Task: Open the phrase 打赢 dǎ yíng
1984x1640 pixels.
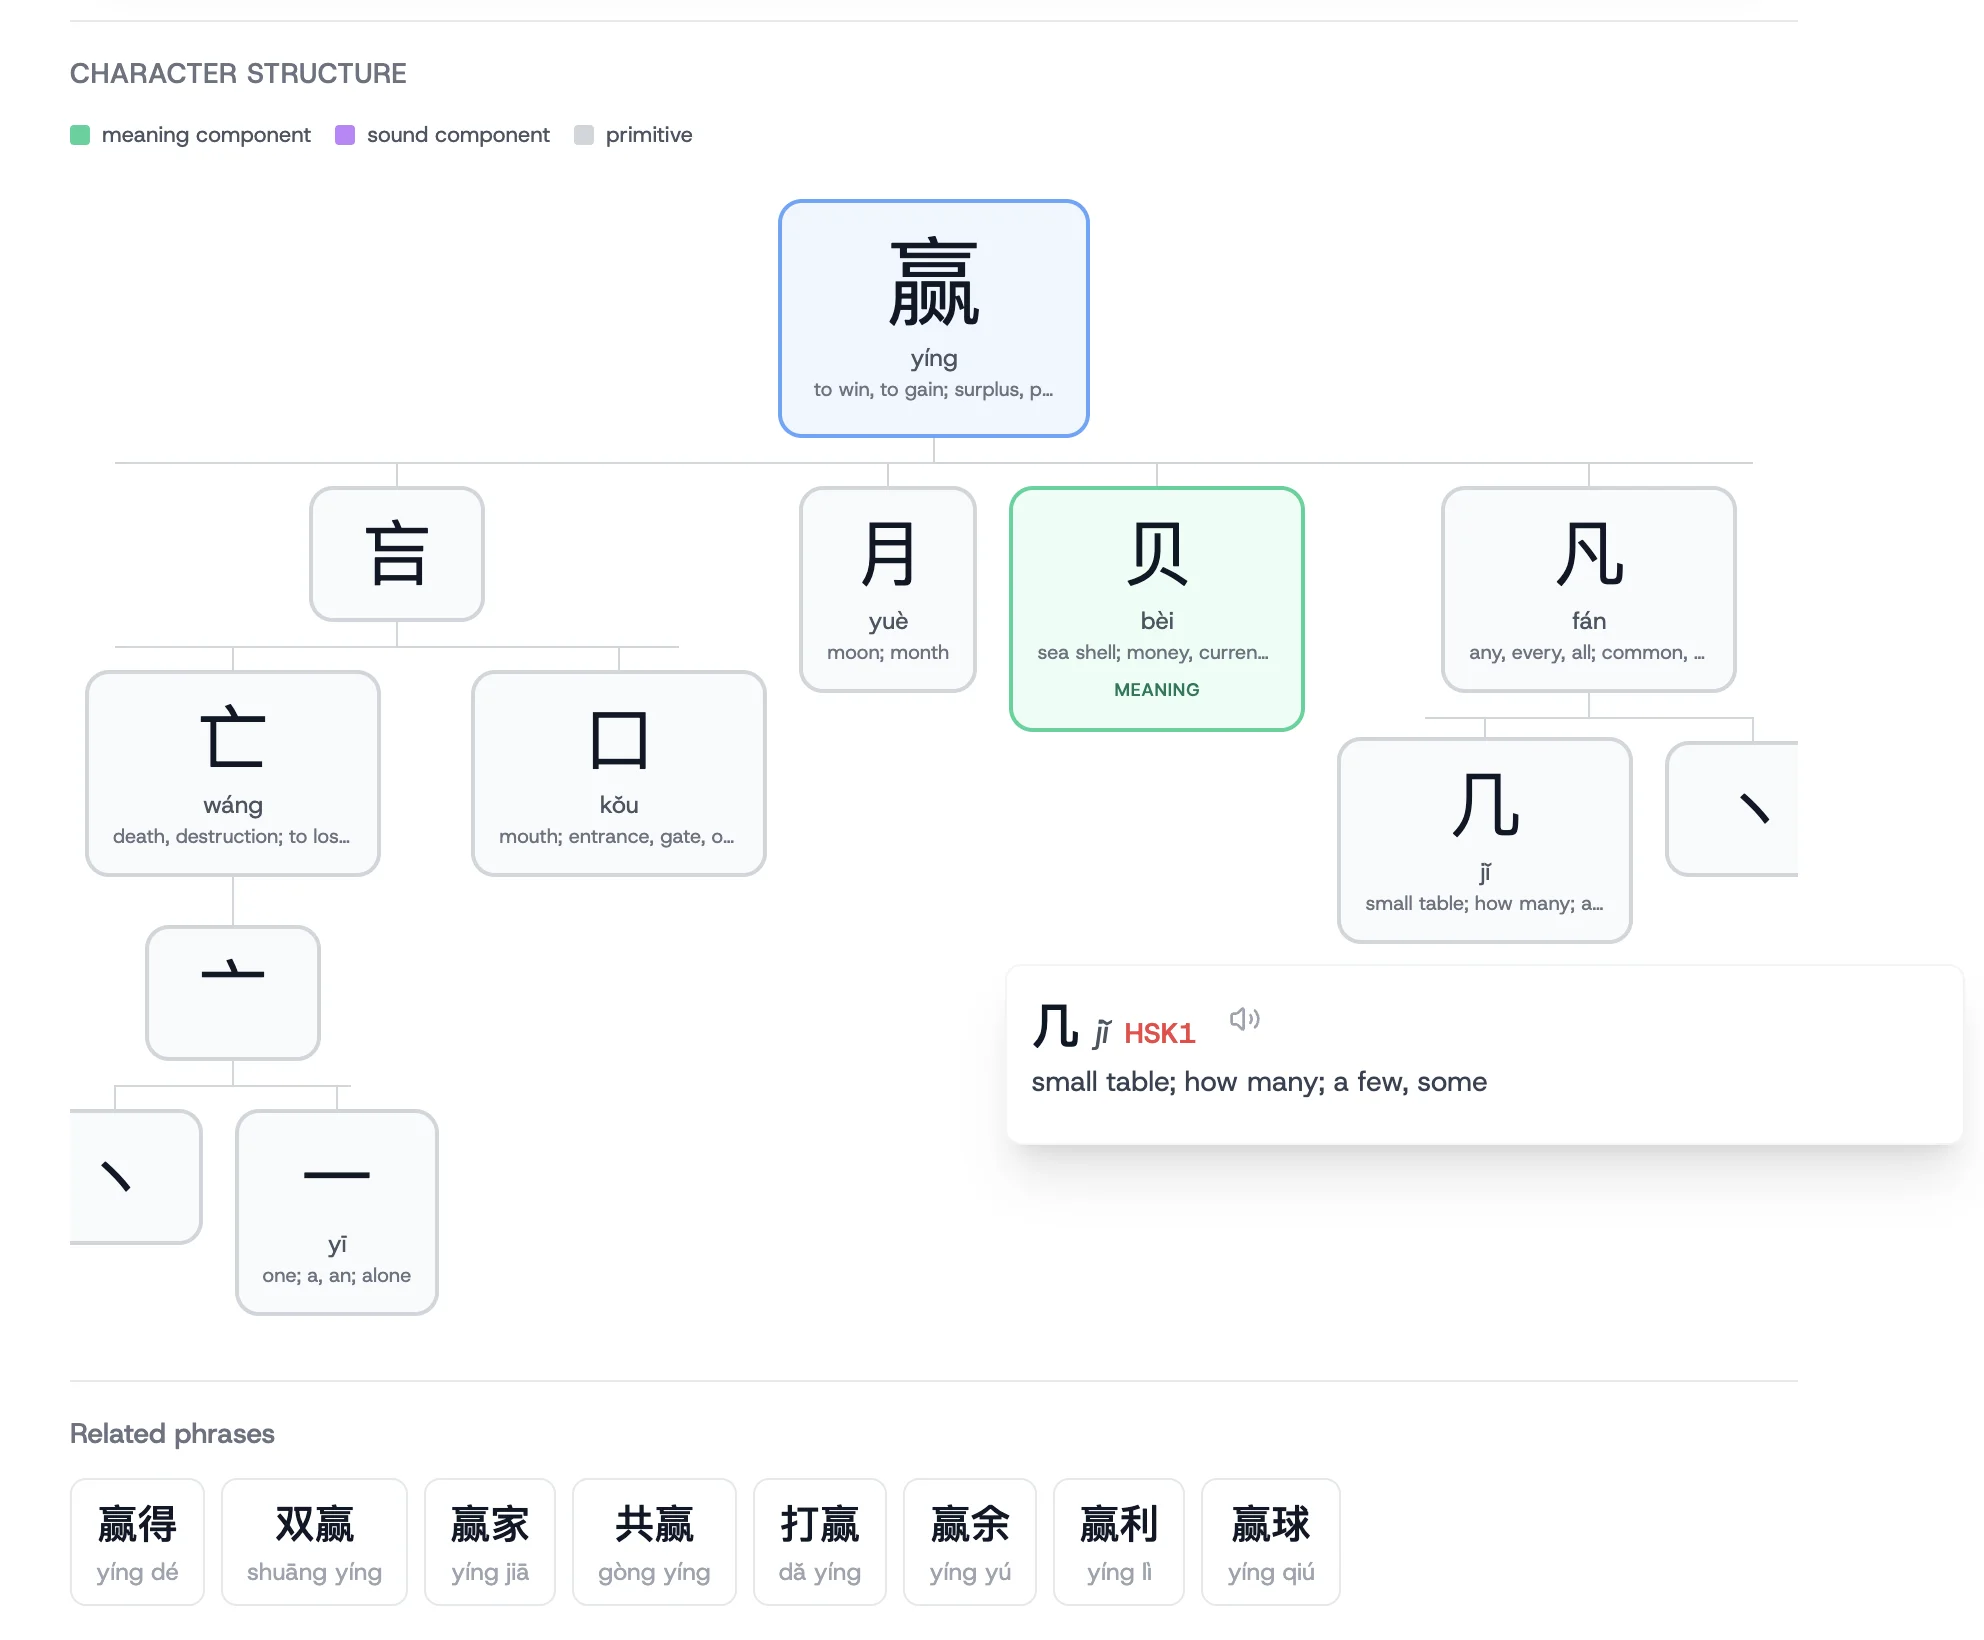Action: 819,1541
